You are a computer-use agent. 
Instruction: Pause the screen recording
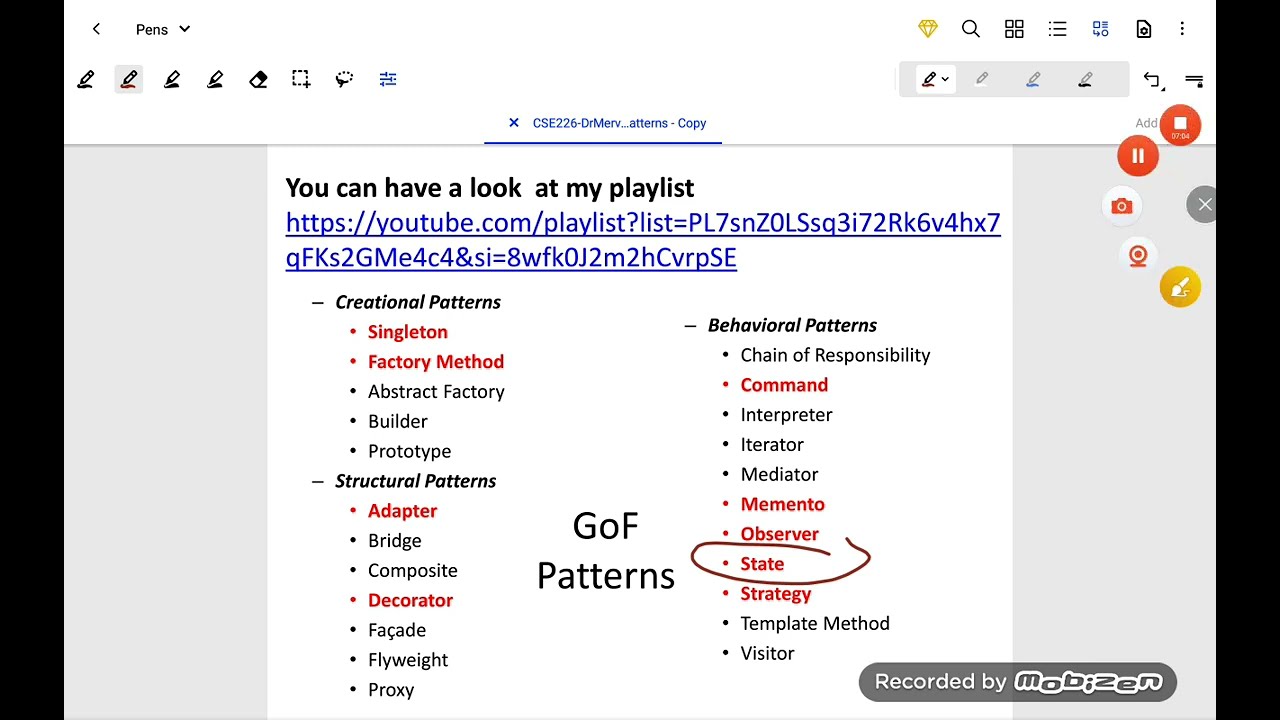1138,156
